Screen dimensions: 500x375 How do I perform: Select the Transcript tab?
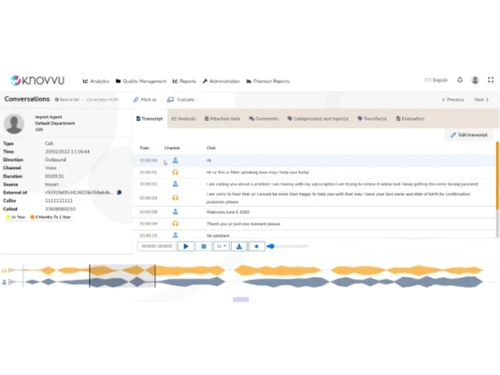tap(150, 119)
